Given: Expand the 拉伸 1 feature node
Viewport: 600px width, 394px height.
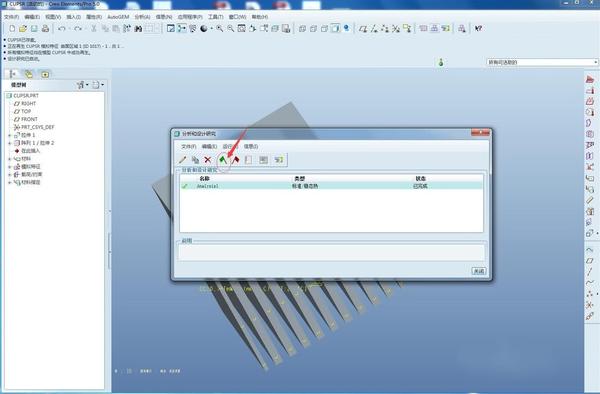Looking at the screenshot, I should coord(9,135).
